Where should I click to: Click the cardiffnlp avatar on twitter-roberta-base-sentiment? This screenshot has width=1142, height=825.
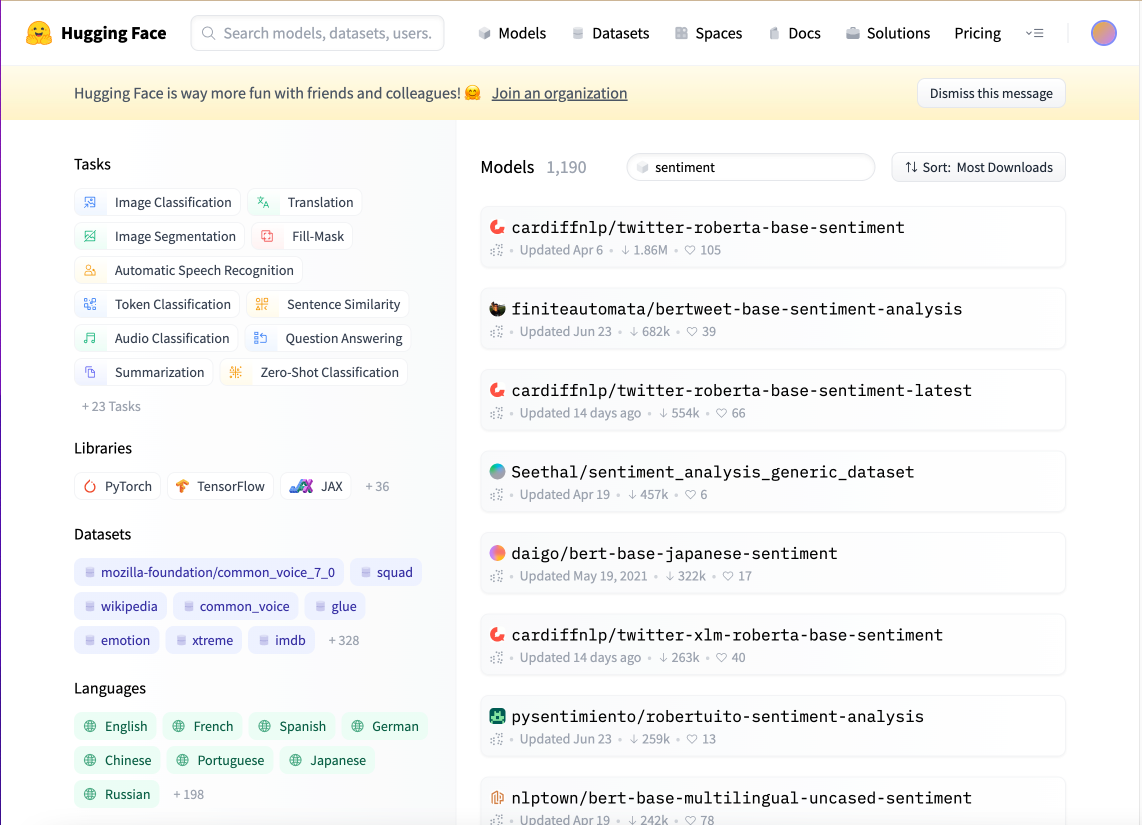click(x=497, y=227)
